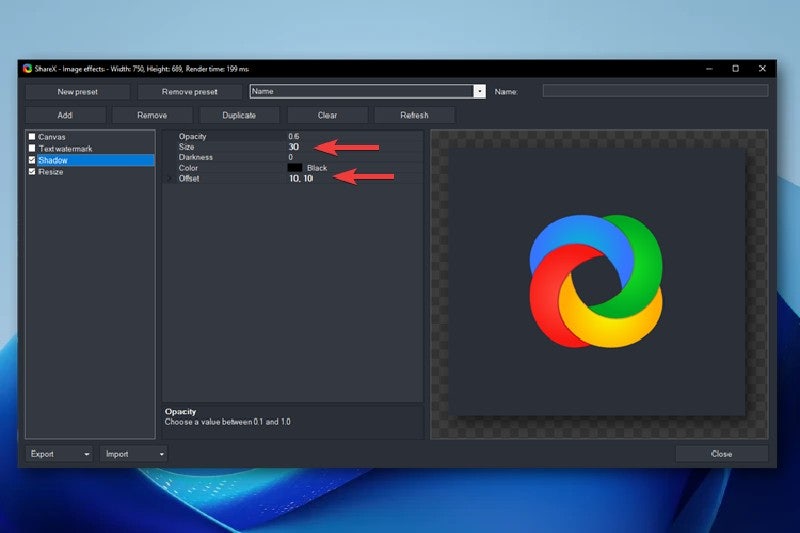
Task: Focus the Name text field
Action: (655, 91)
